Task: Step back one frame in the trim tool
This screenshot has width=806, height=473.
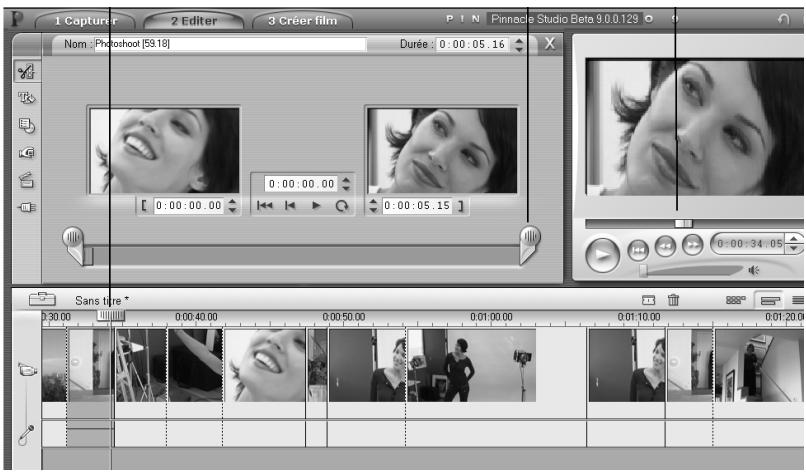Action: [x=290, y=206]
